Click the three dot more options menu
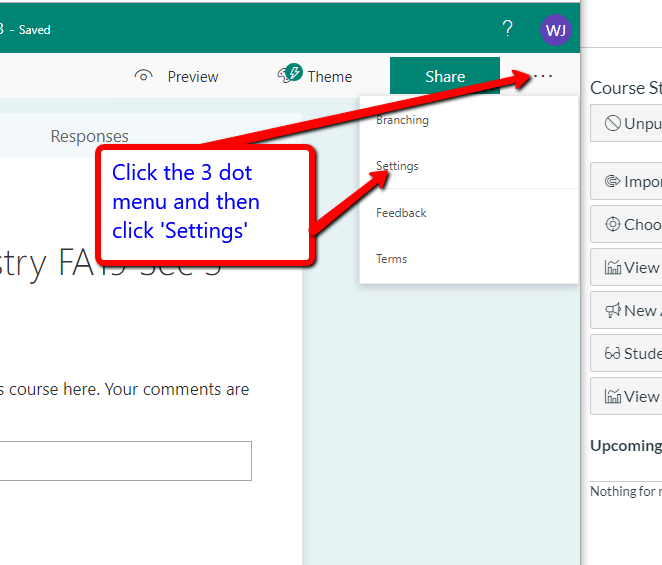 pyautogui.click(x=543, y=76)
